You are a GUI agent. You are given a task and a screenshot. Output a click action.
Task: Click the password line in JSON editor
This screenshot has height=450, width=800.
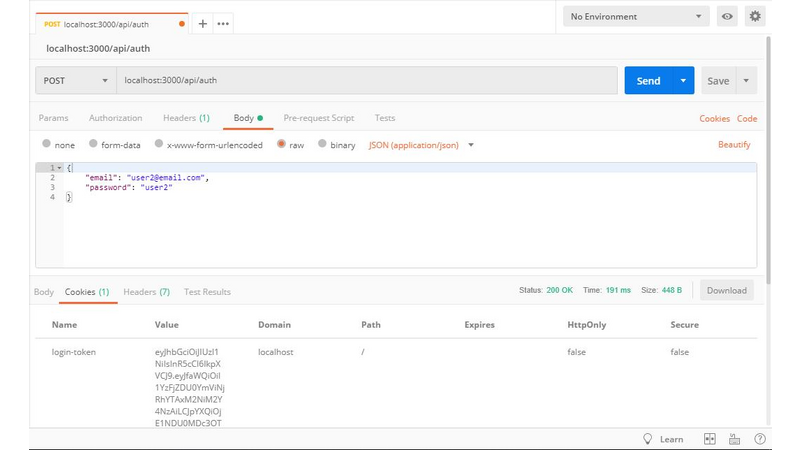click(x=129, y=187)
